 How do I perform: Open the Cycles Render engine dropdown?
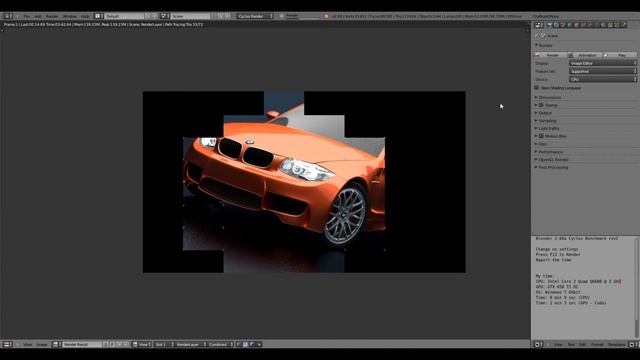[255, 16]
